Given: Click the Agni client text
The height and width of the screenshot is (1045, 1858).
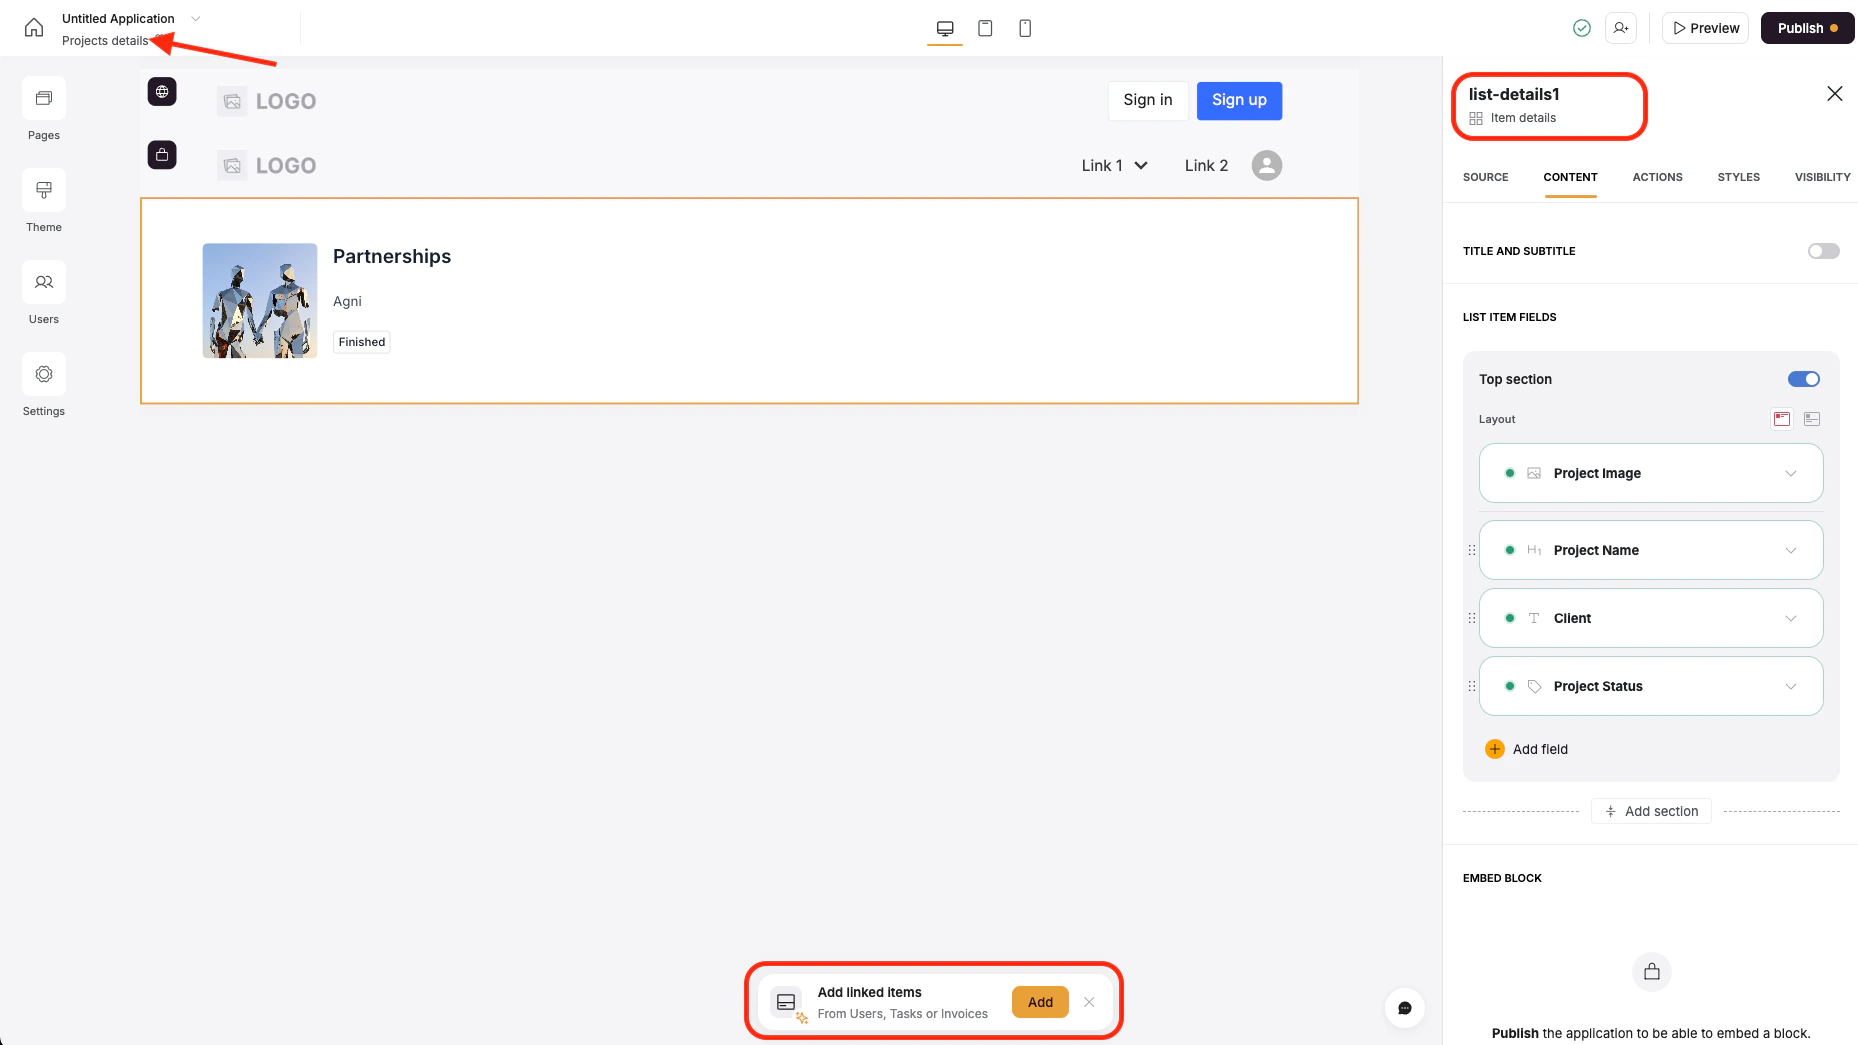Looking at the screenshot, I should [x=347, y=301].
